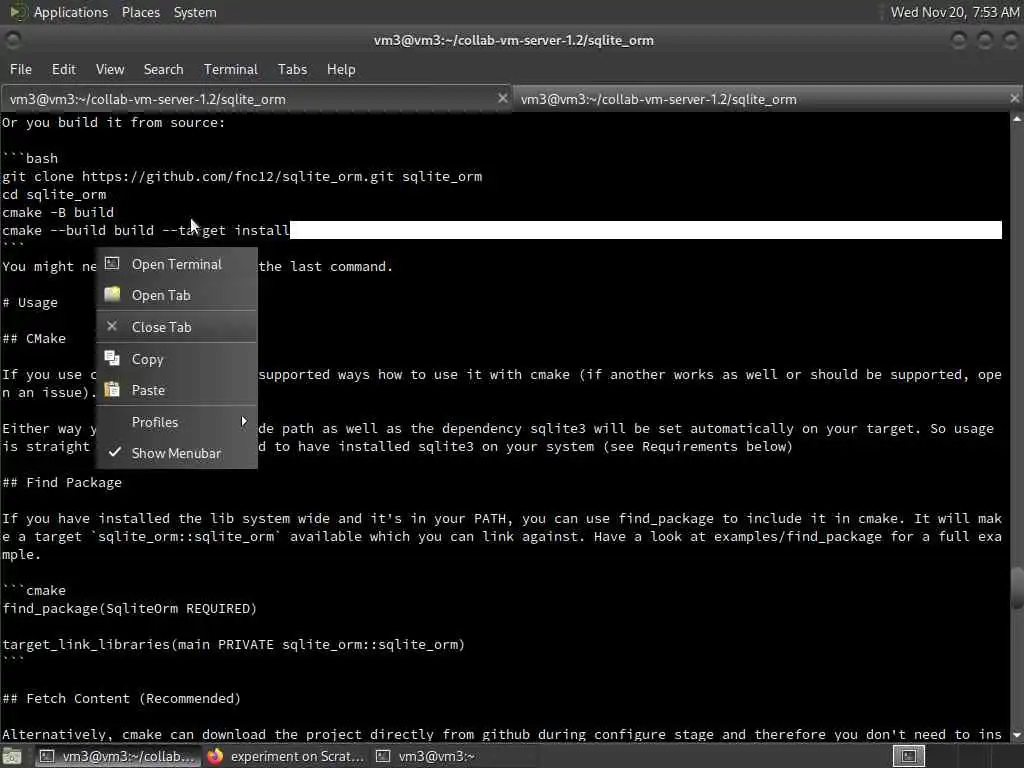Image resolution: width=1024 pixels, height=768 pixels.
Task: Close the second terminal tab
Action: click(1014, 98)
